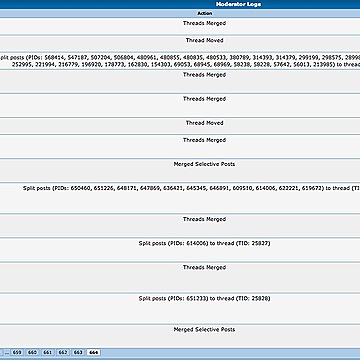Select Threads Merged entry directly above TID 25828 split

click(204, 267)
